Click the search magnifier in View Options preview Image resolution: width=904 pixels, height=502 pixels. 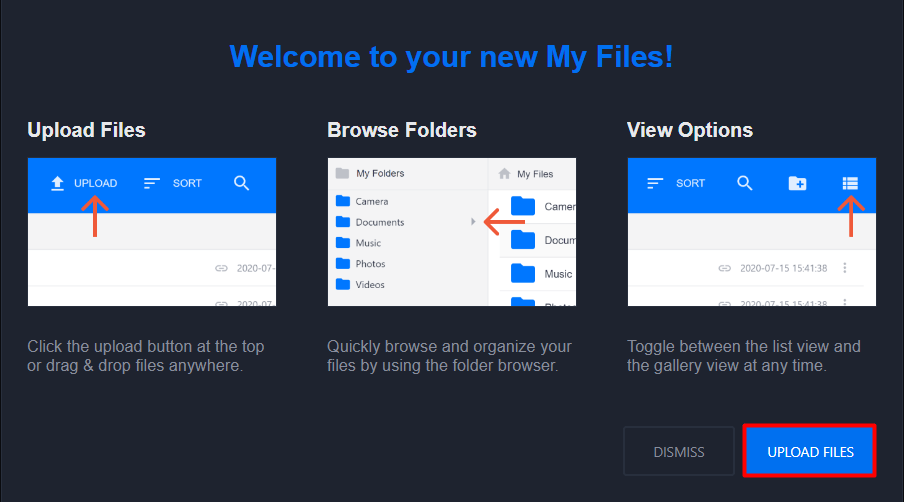point(745,183)
